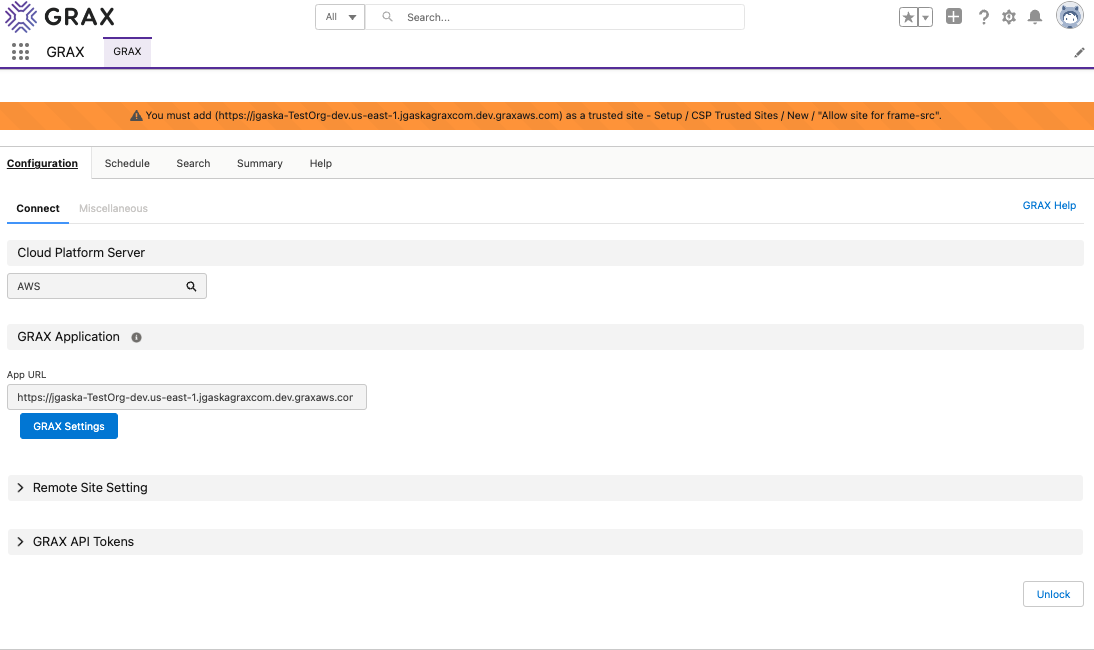Click the App URL label
Viewport: 1094px width, 650px height.
tap(27, 375)
